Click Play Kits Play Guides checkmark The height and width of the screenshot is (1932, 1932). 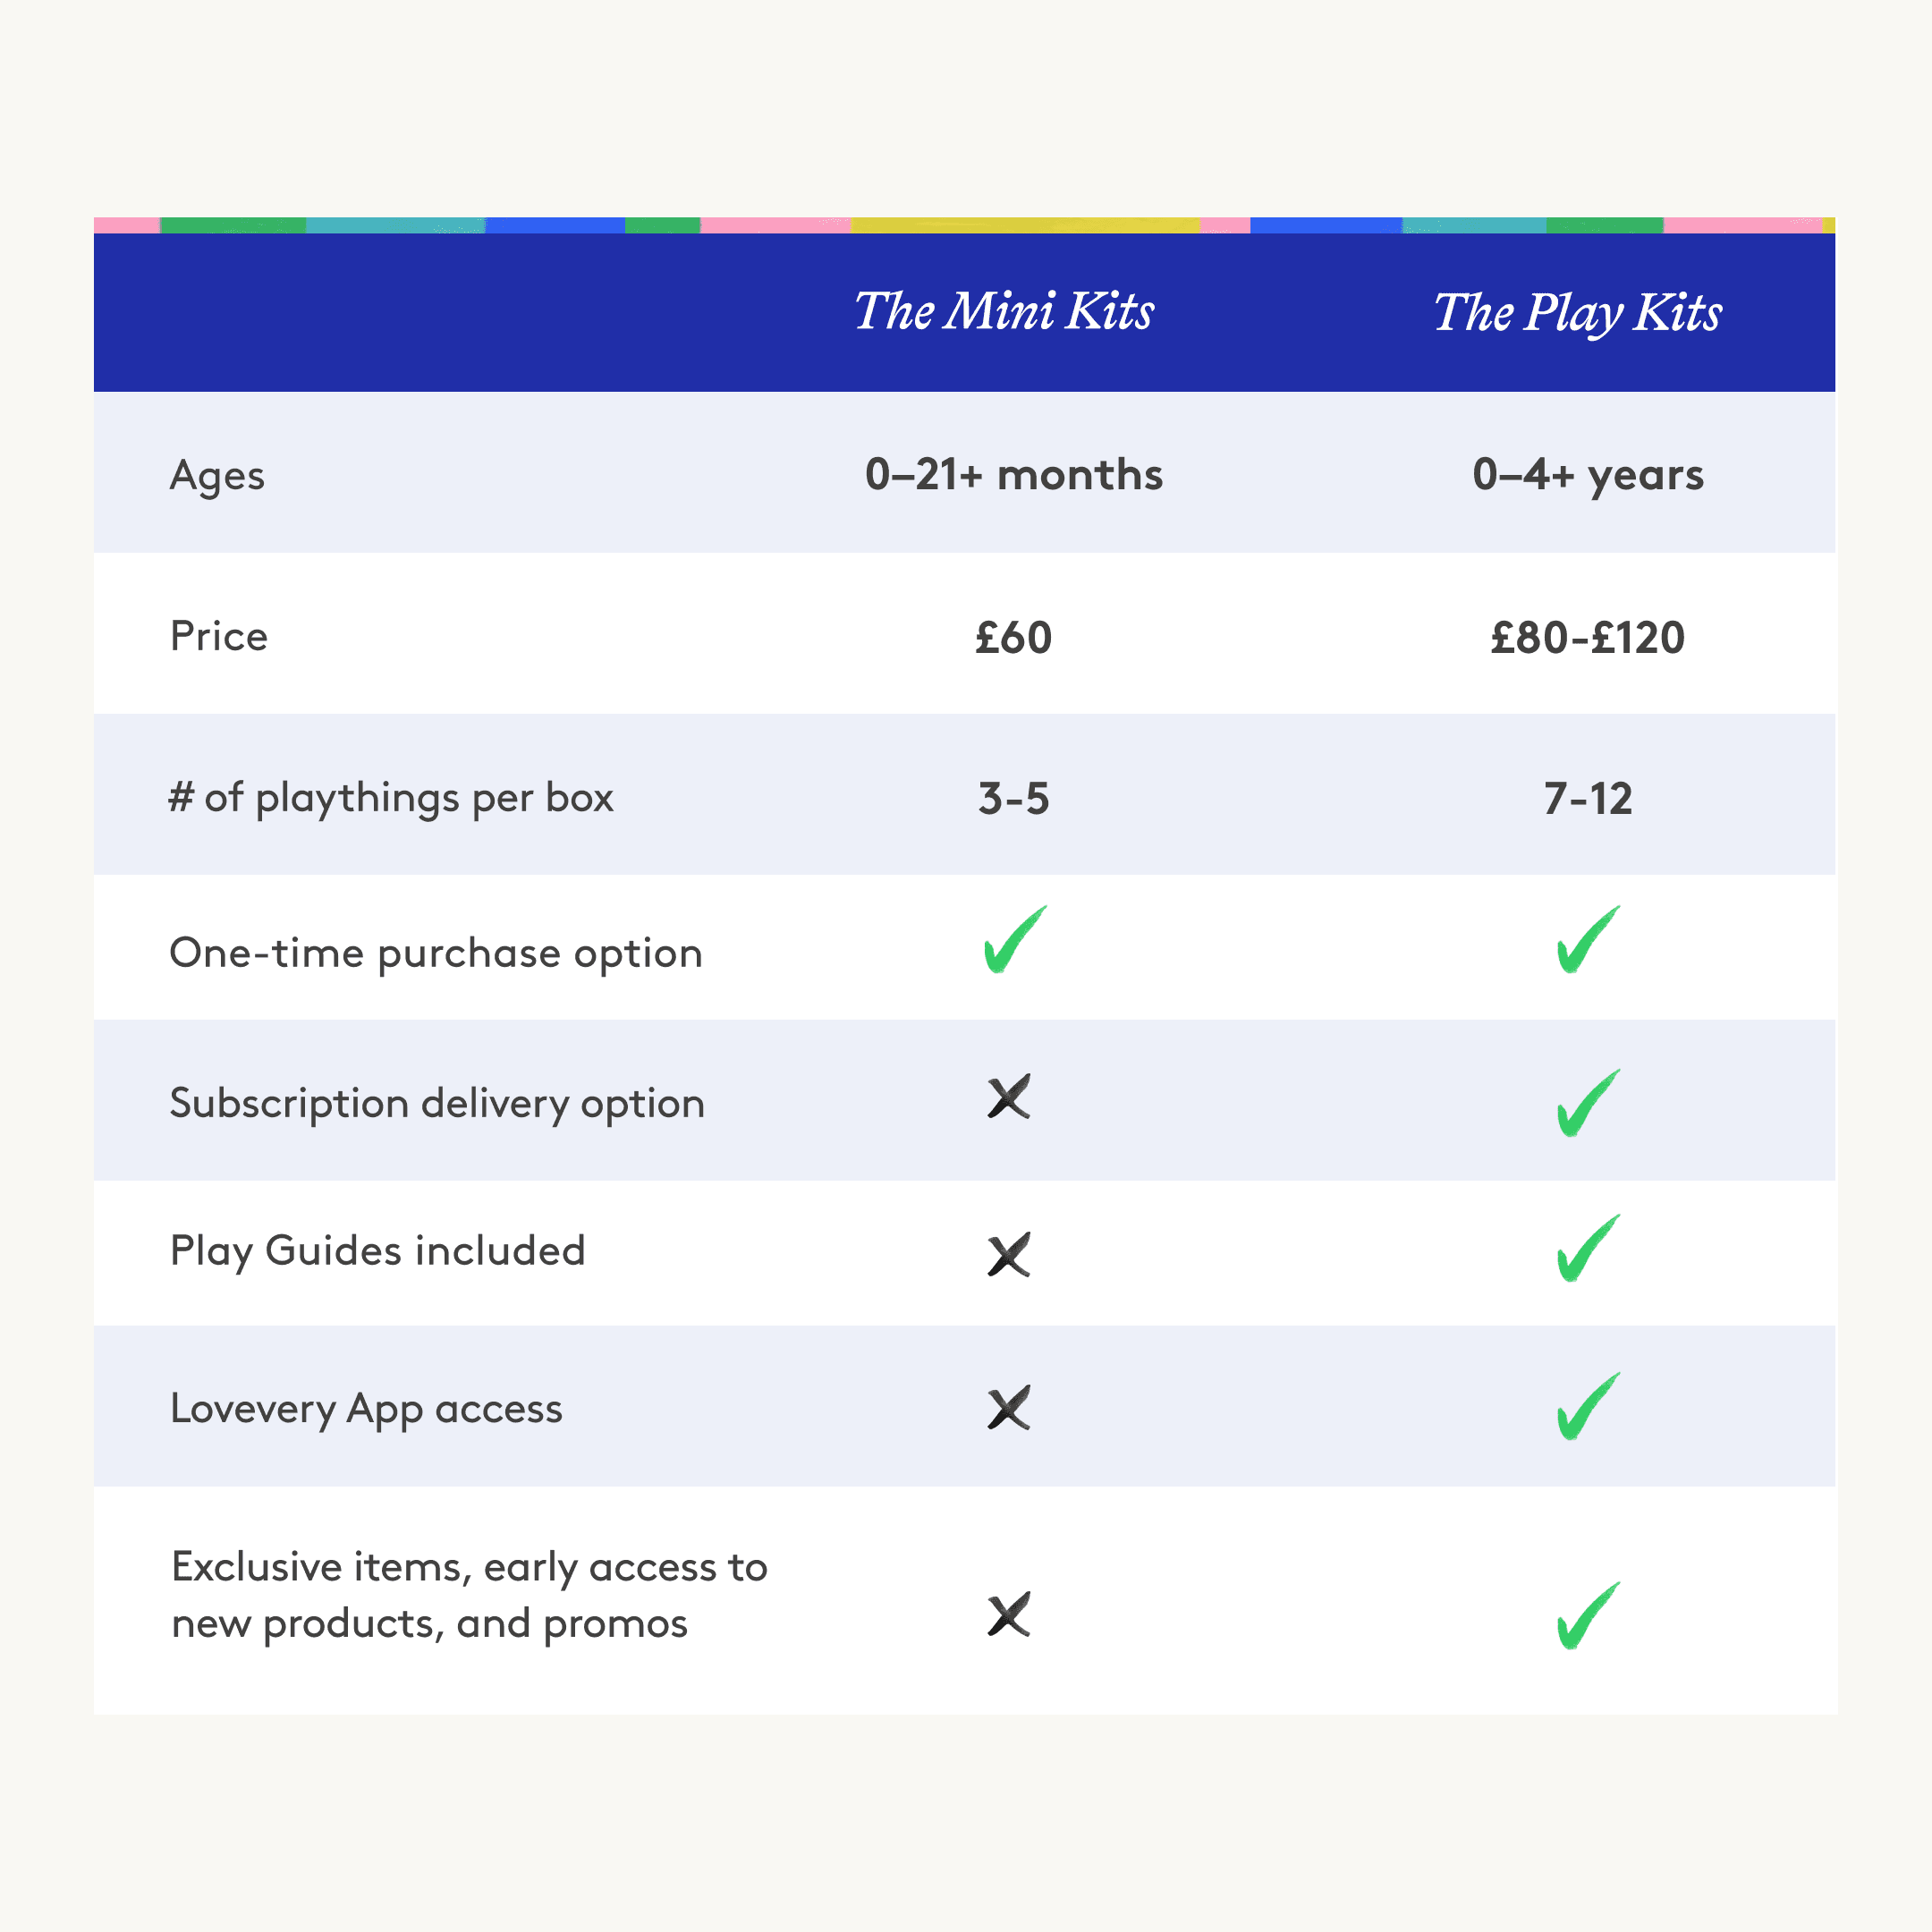(x=1587, y=1249)
